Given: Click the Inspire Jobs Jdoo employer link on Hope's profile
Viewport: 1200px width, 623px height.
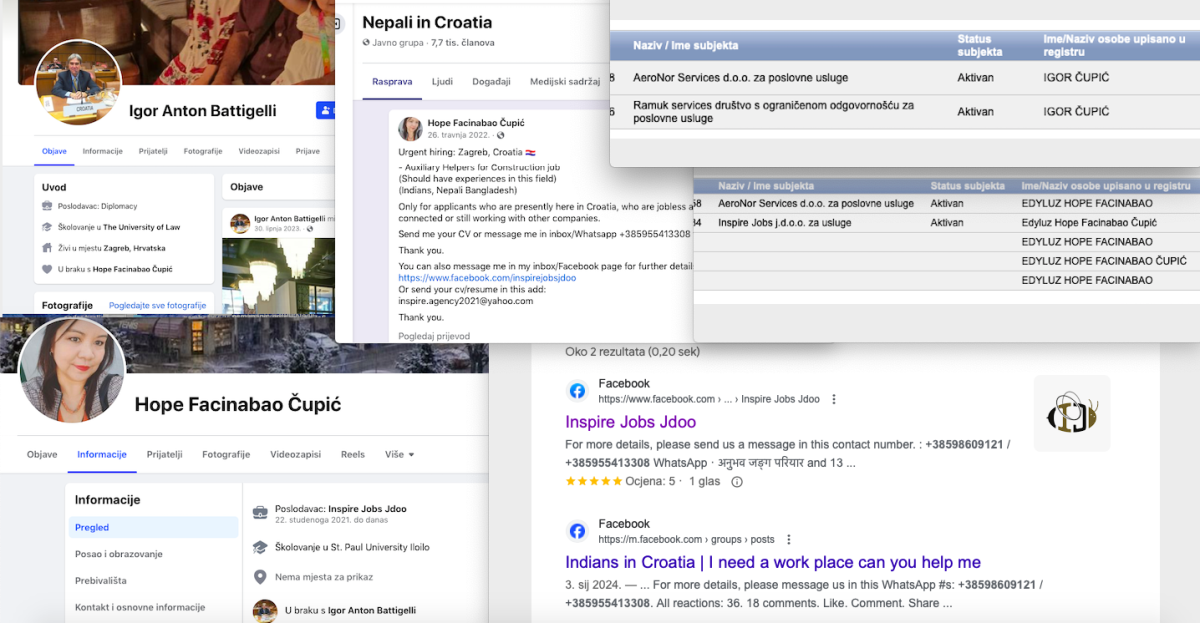Looking at the screenshot, I should 367,509.
